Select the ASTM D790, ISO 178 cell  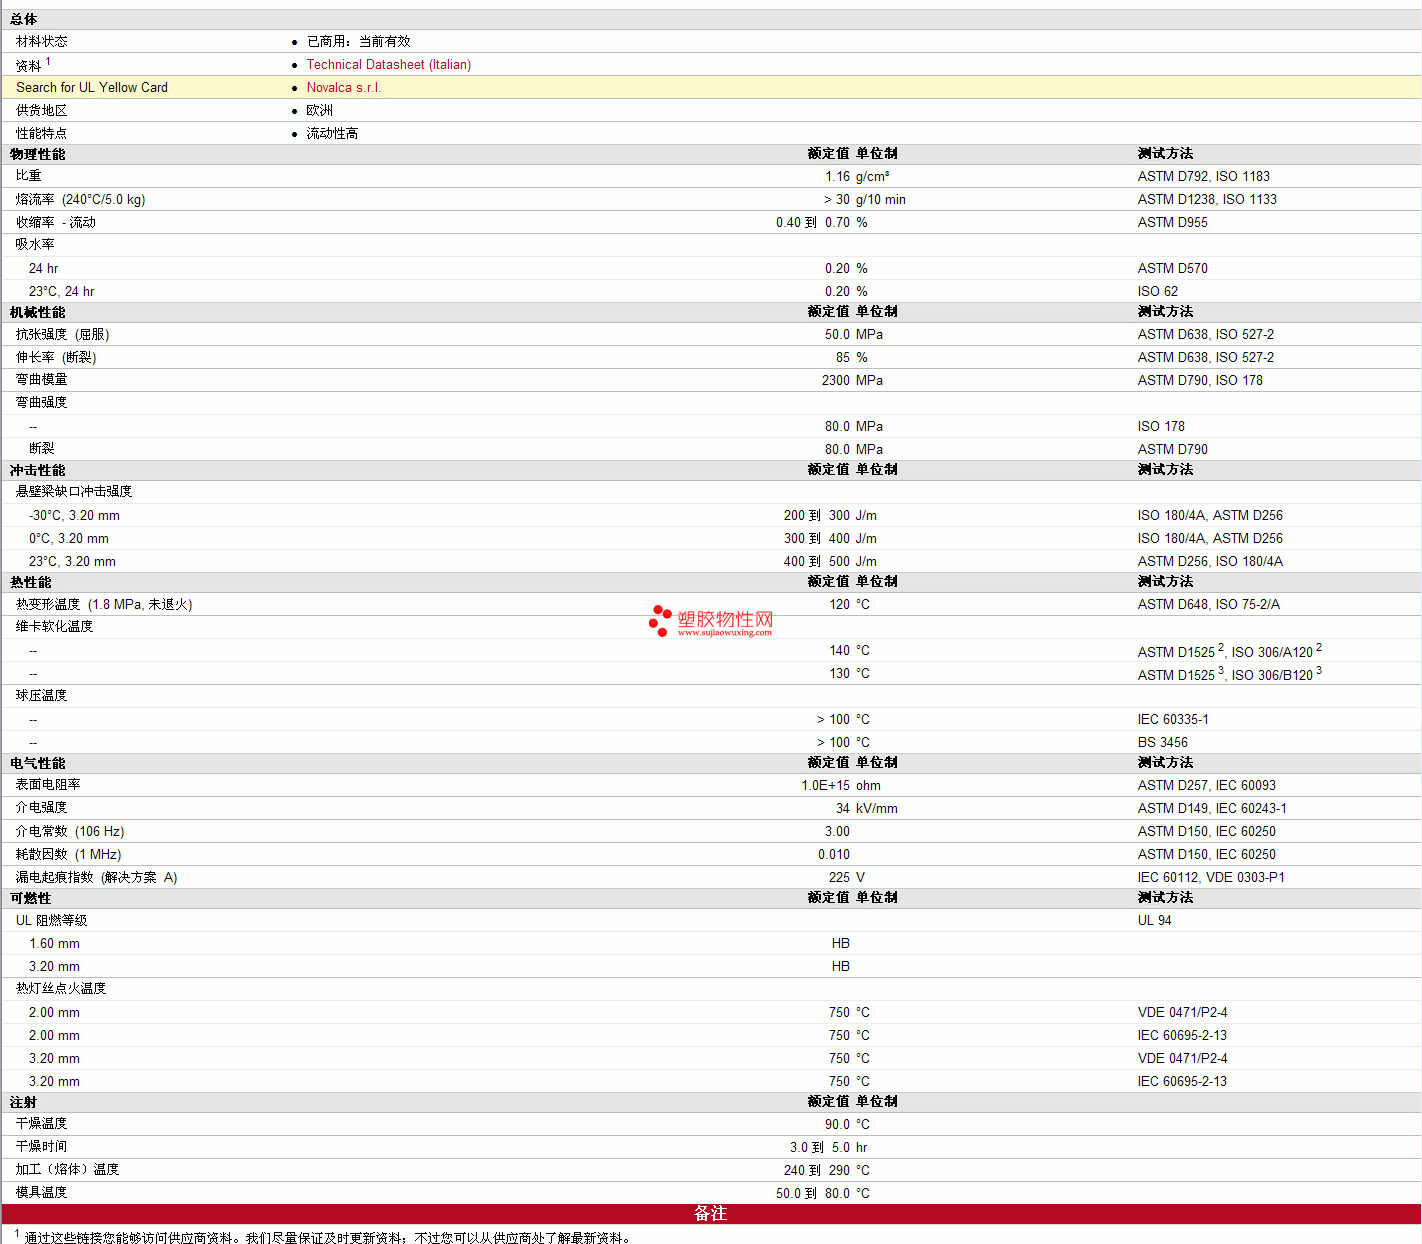pos(1200,381)
